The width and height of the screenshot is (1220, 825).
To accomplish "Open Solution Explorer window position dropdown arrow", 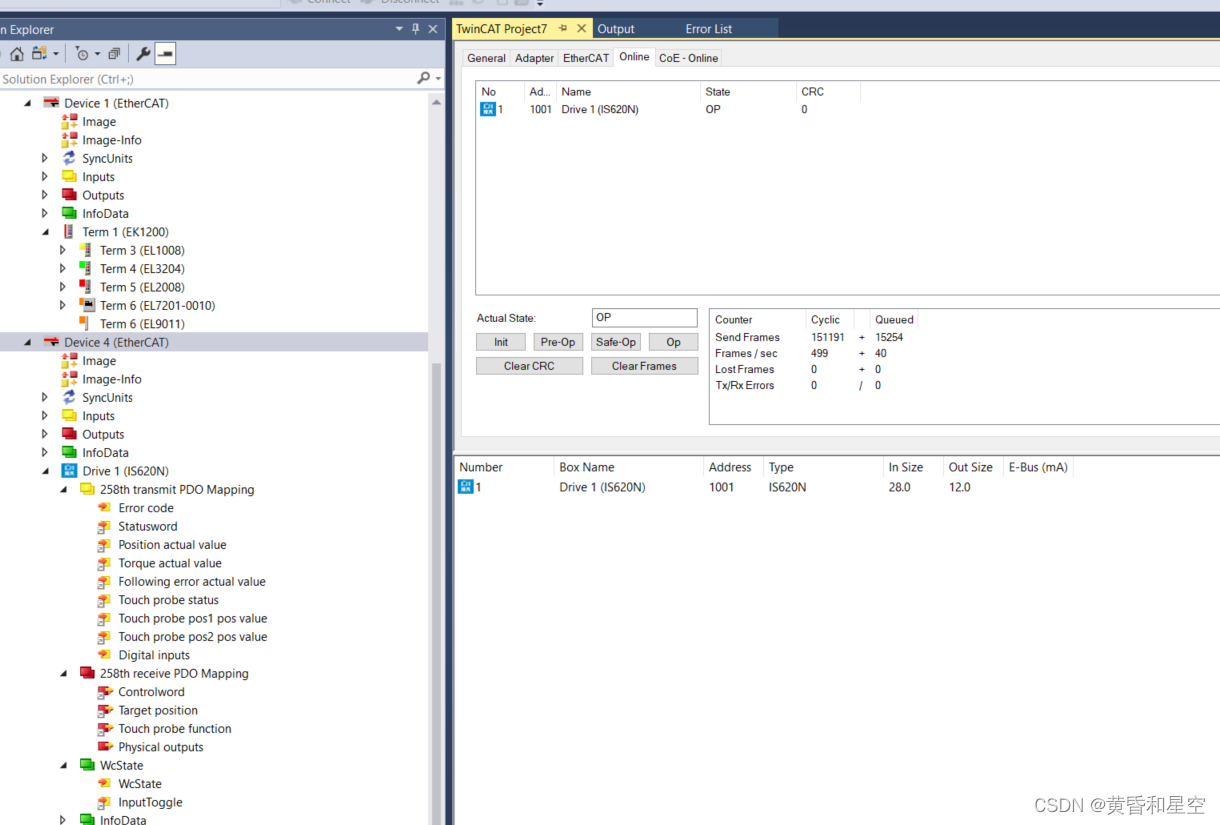I will 399,29.
